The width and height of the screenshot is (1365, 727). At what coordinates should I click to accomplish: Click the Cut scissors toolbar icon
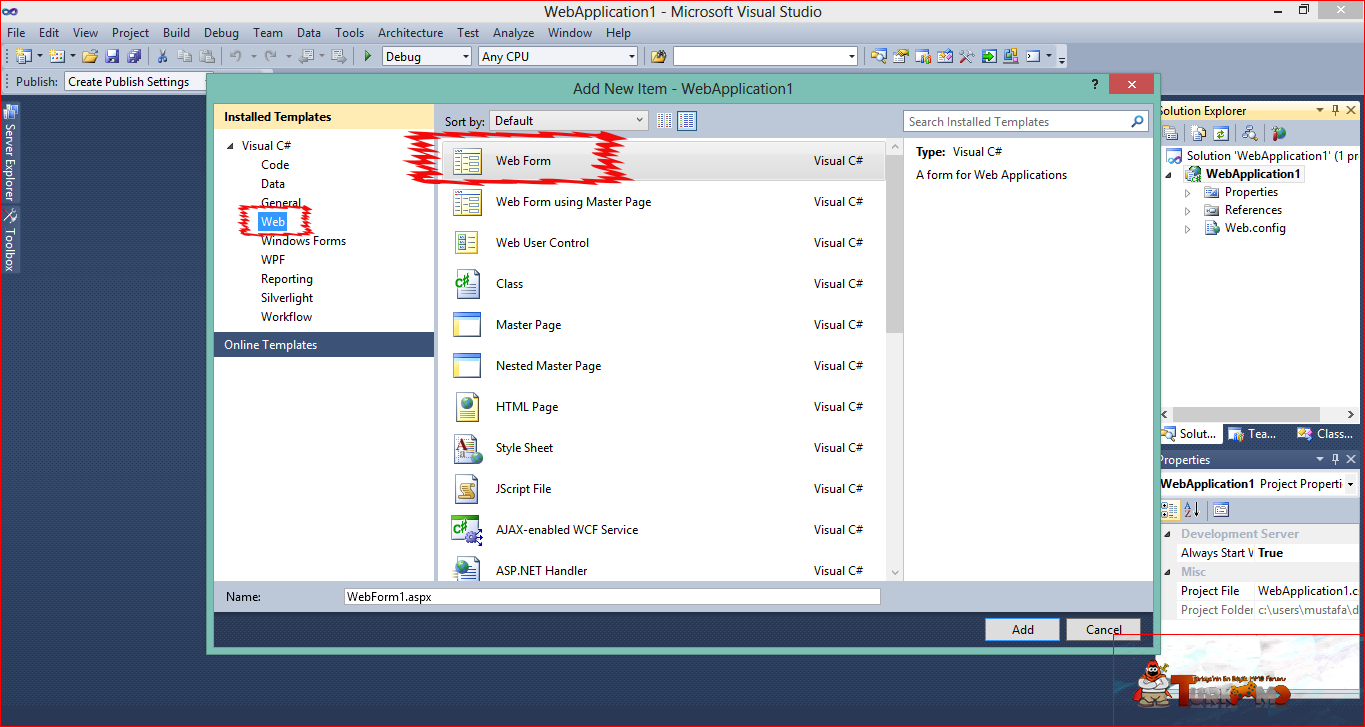coord(162,57)
